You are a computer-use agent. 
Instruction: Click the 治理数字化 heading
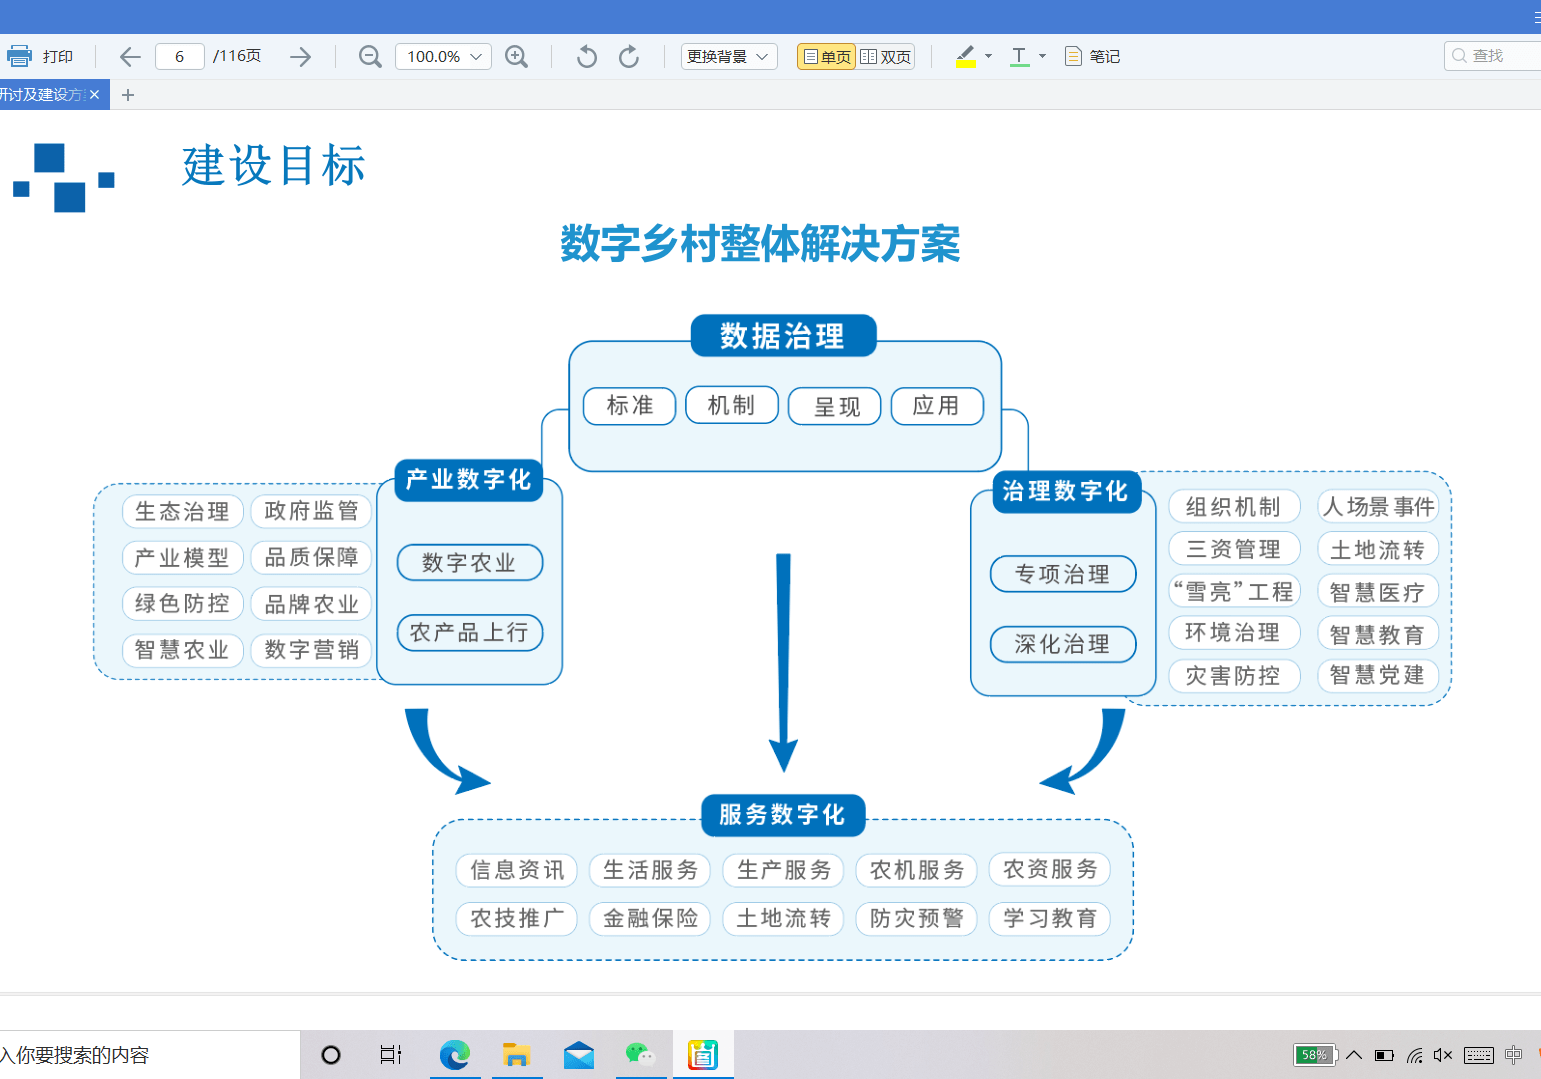click(1066, 491)
